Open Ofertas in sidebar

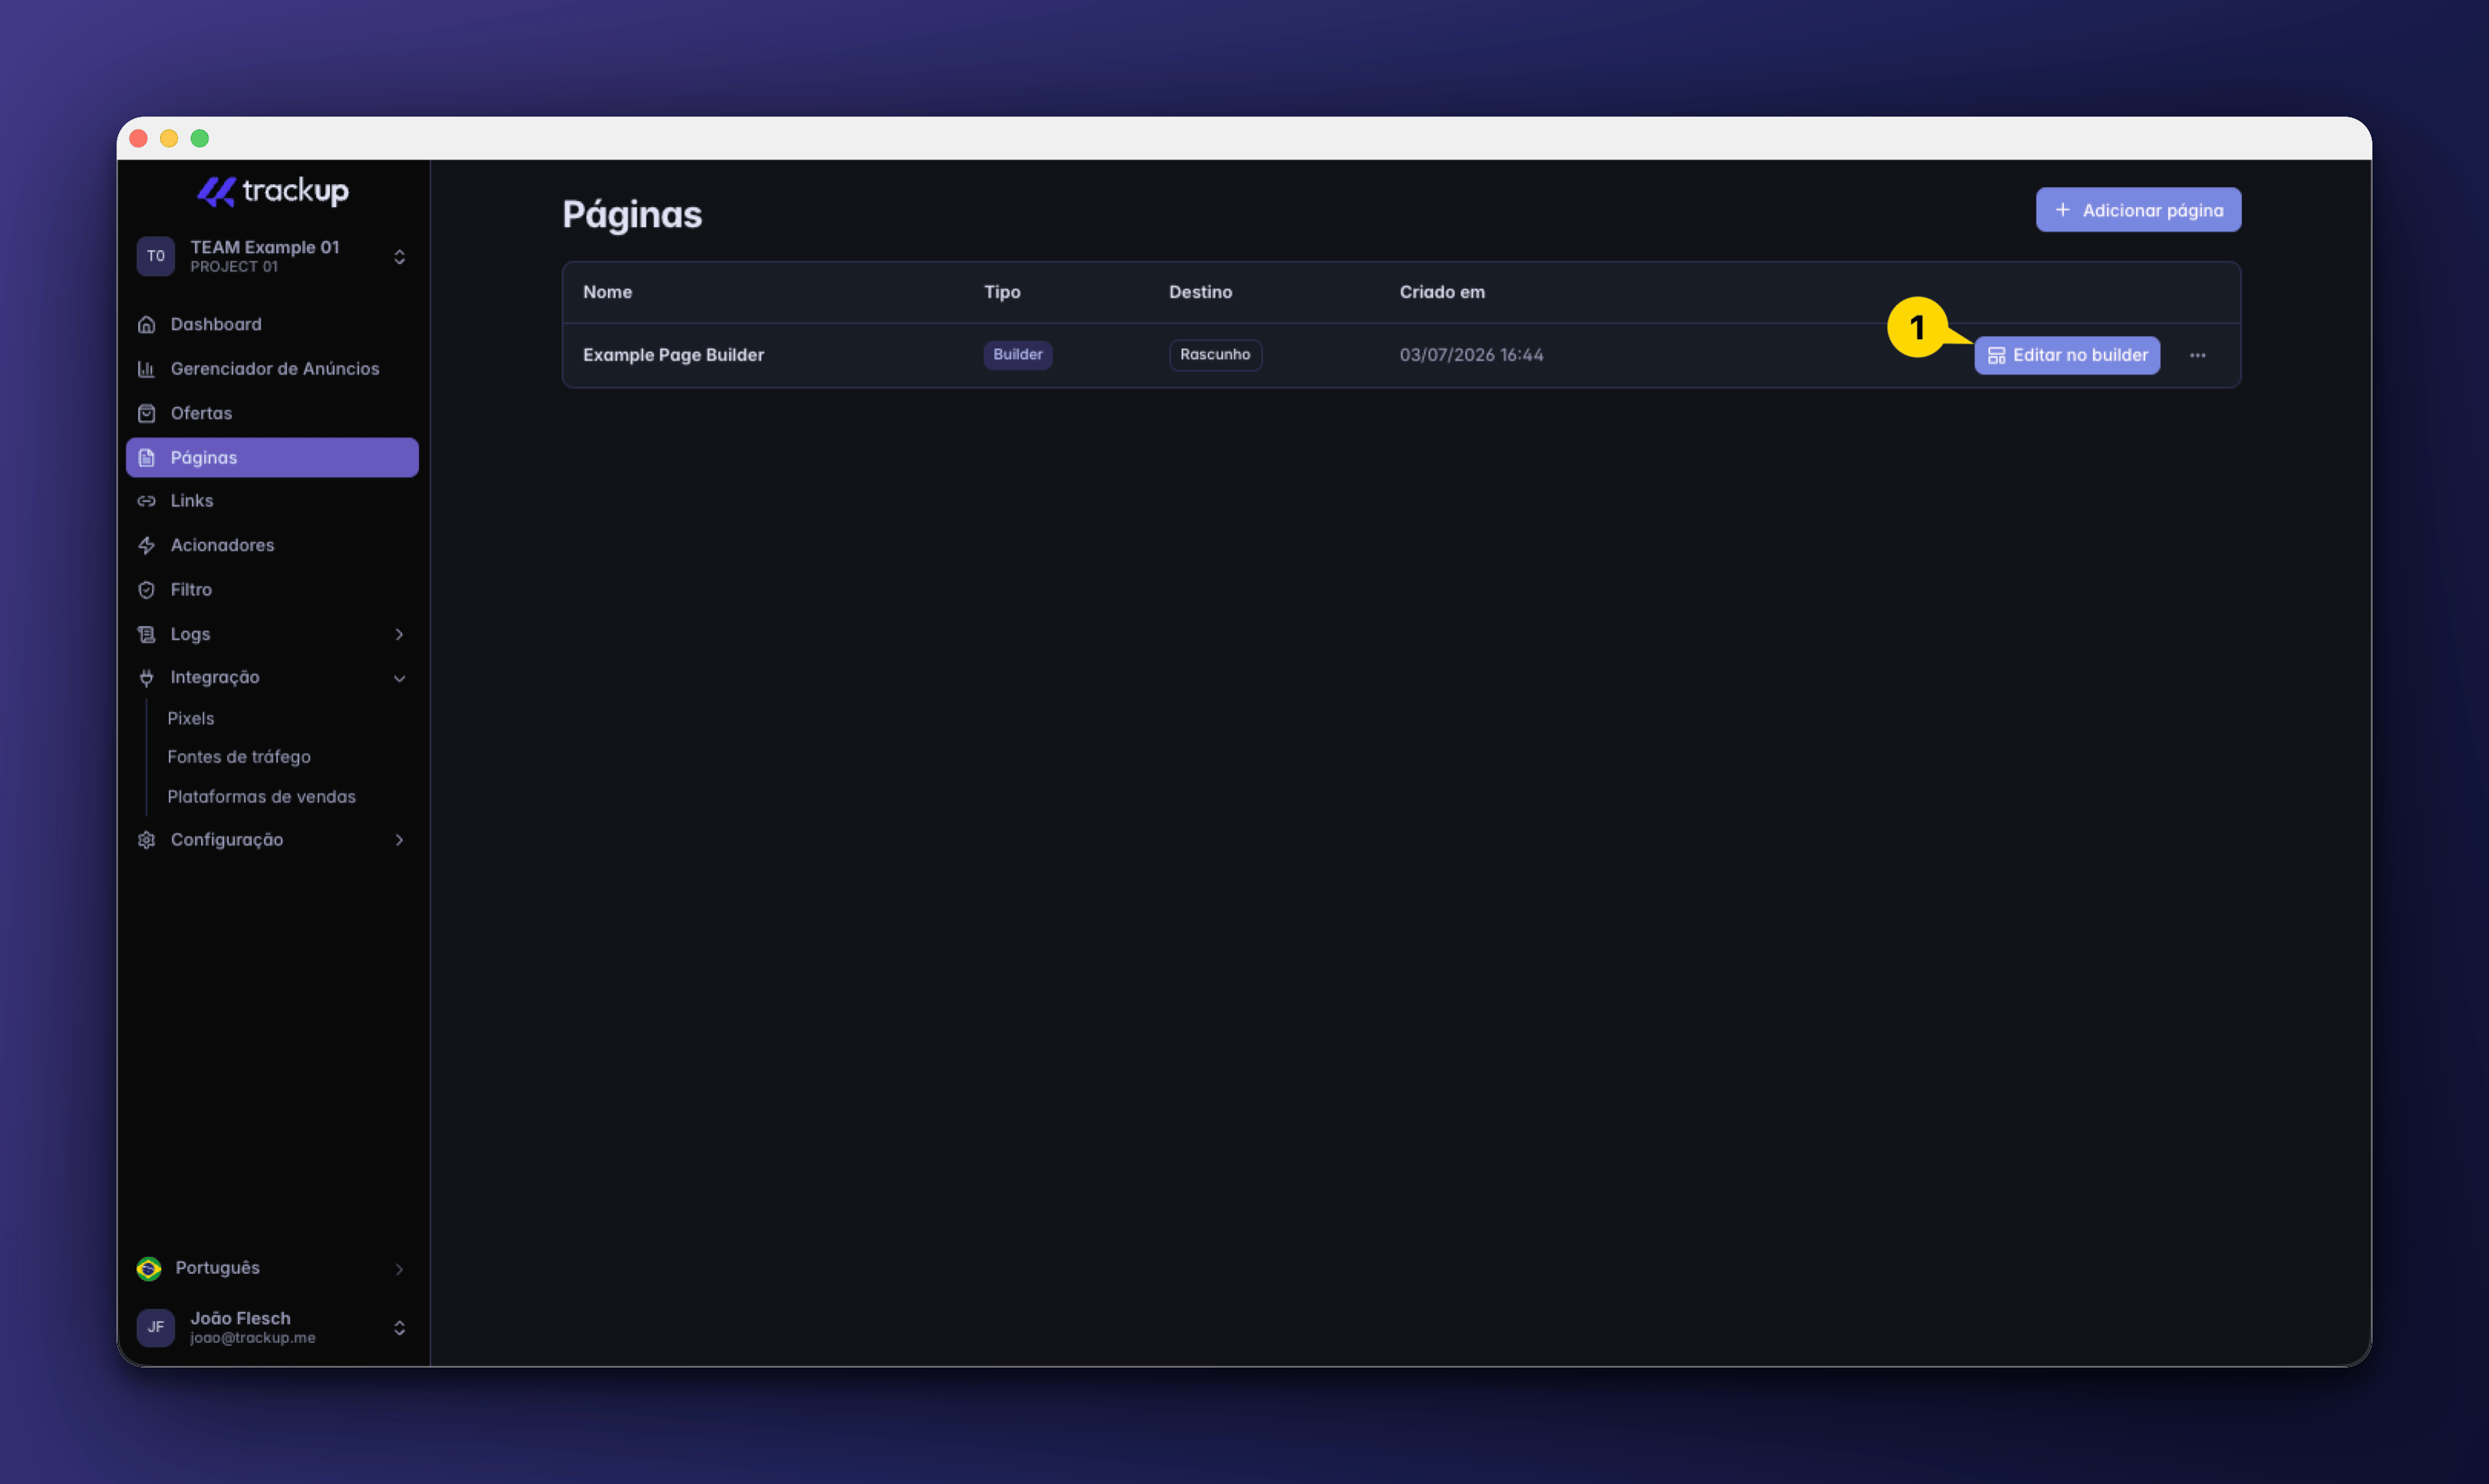(272, 413)
